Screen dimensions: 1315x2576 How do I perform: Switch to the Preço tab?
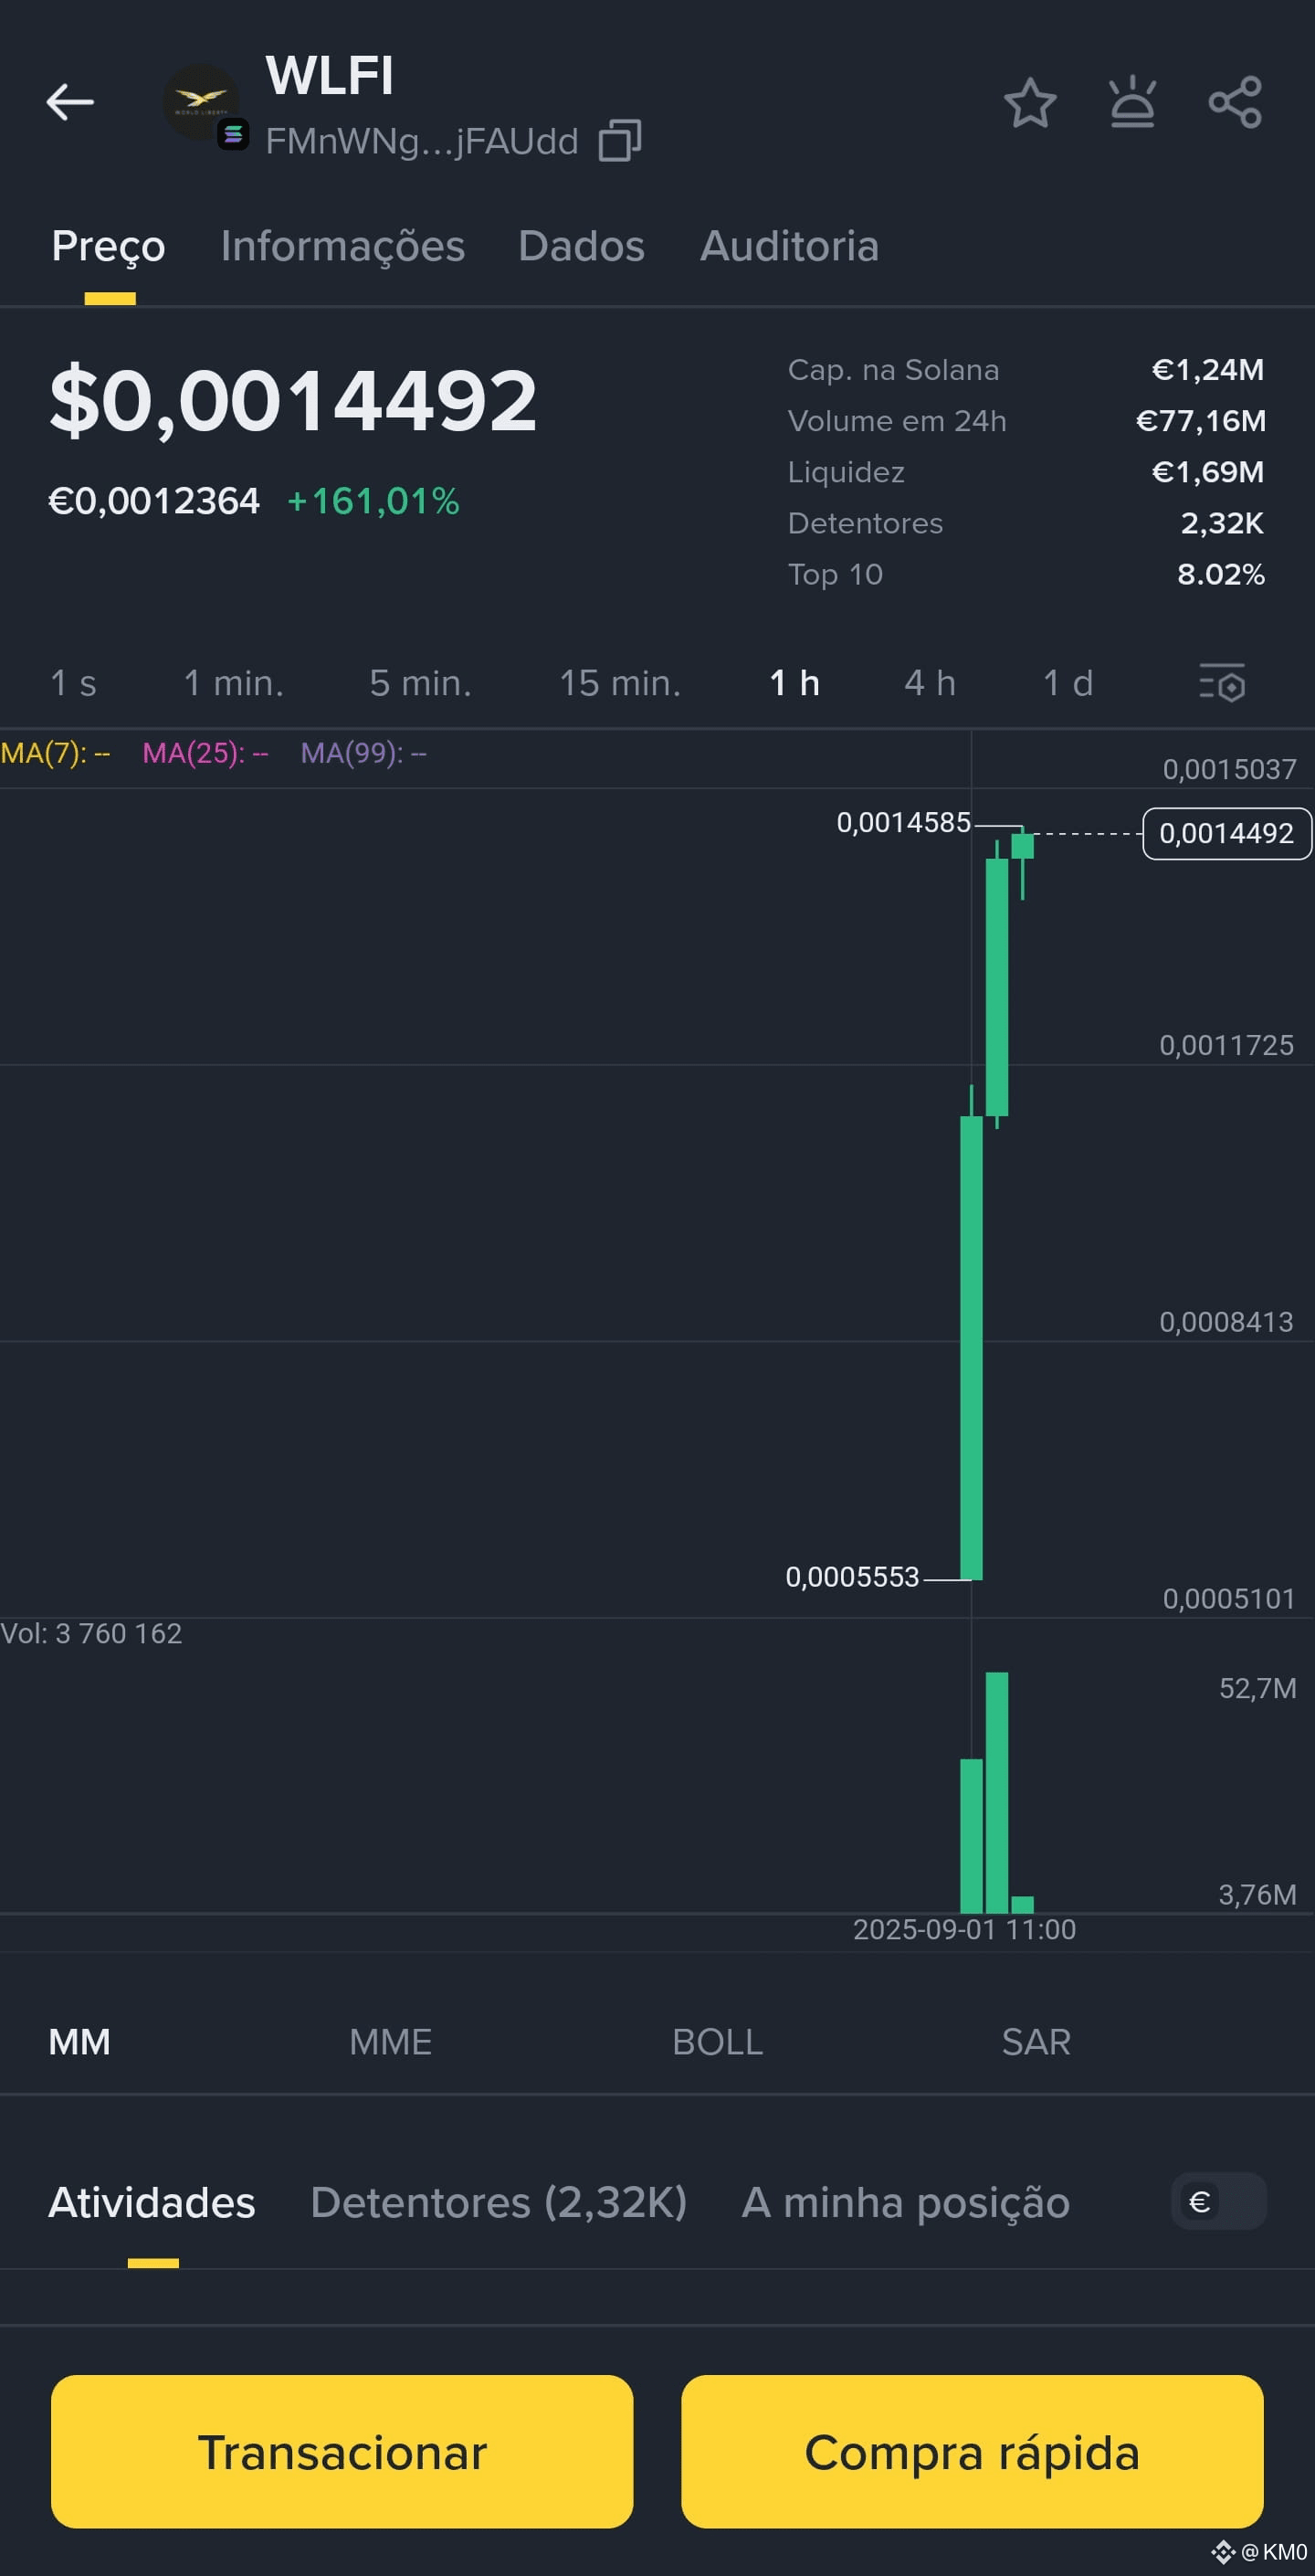click(x=109, y=246)
